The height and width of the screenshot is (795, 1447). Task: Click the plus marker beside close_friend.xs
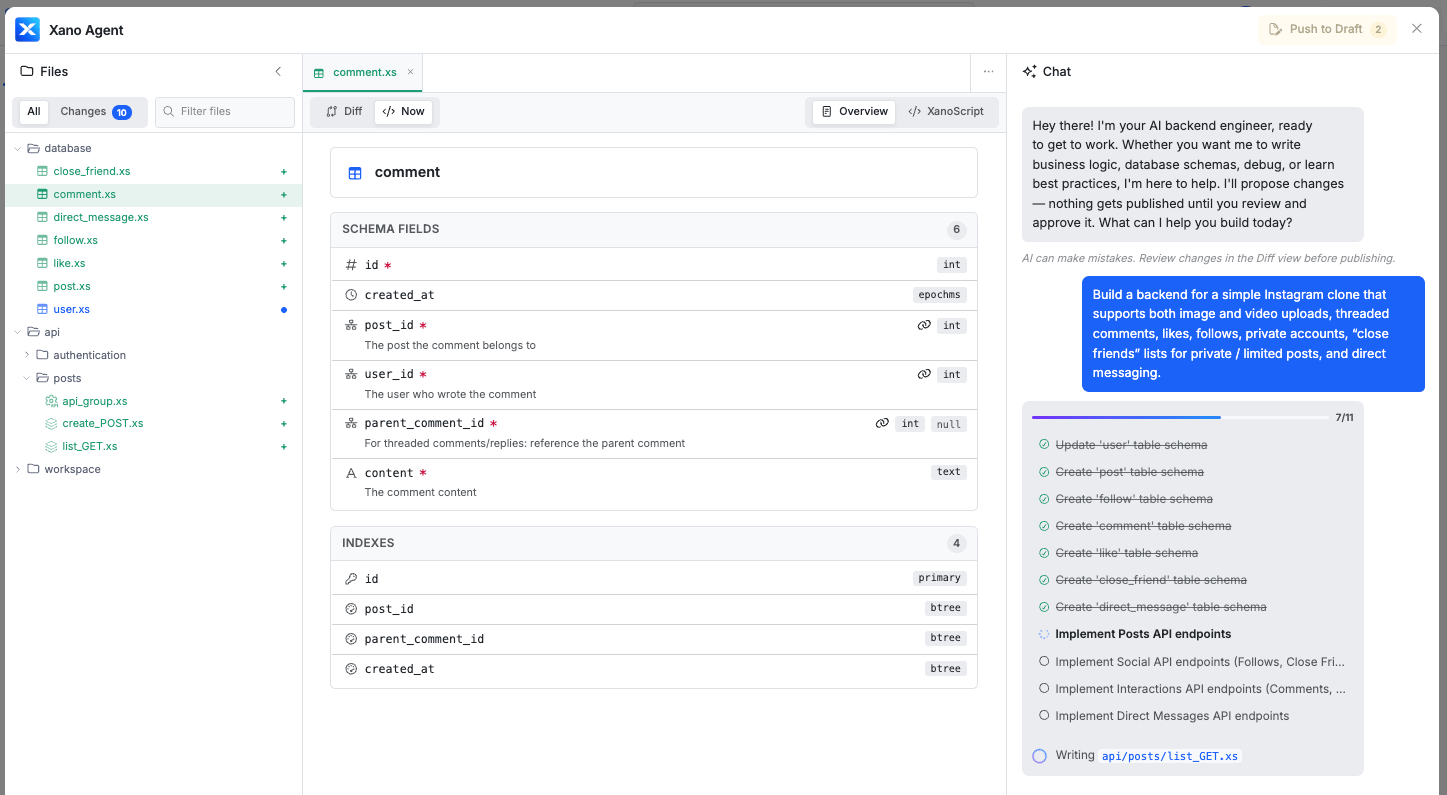point(284,172)
